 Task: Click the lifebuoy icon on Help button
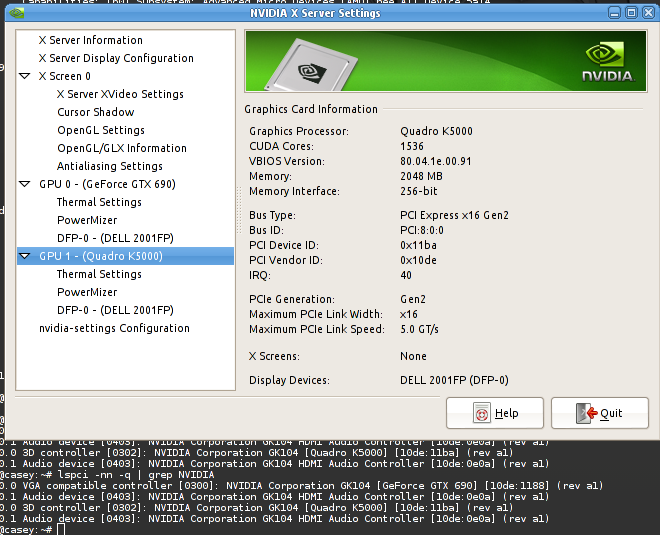coord(483,413)
